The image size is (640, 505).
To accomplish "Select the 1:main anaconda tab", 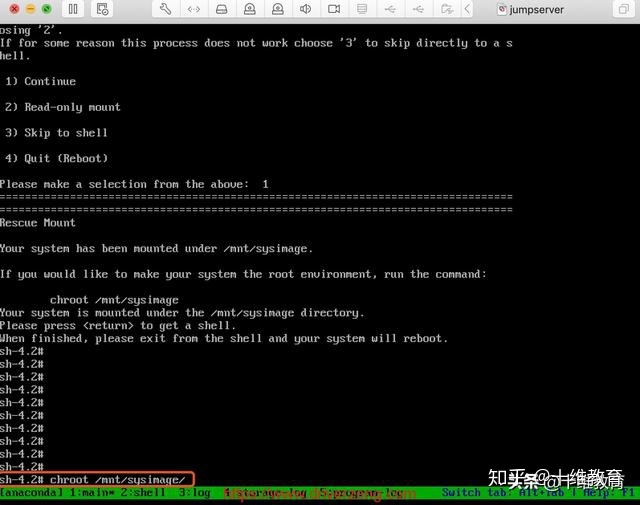I will [x=92, y=492].
